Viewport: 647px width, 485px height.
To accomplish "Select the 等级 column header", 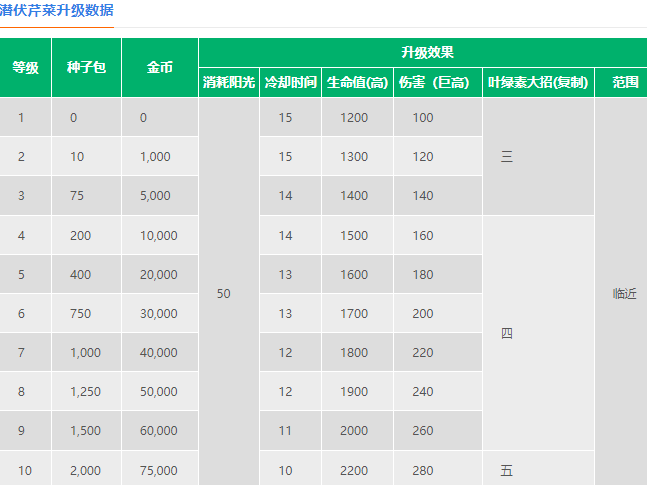I will pos(26,68).
